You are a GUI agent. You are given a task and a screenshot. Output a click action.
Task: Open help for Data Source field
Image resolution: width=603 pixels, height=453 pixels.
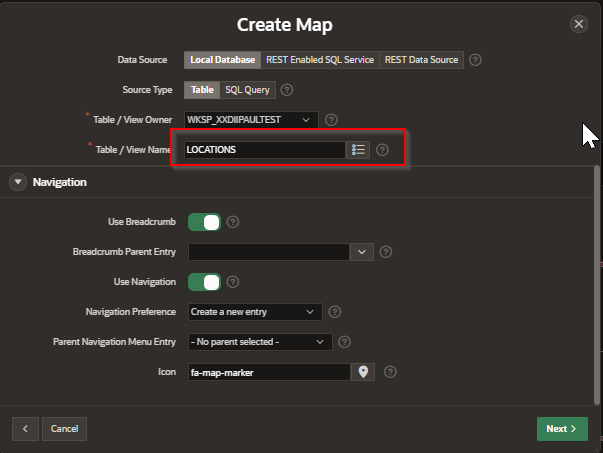pyautogui.click(x=475, y=60)
